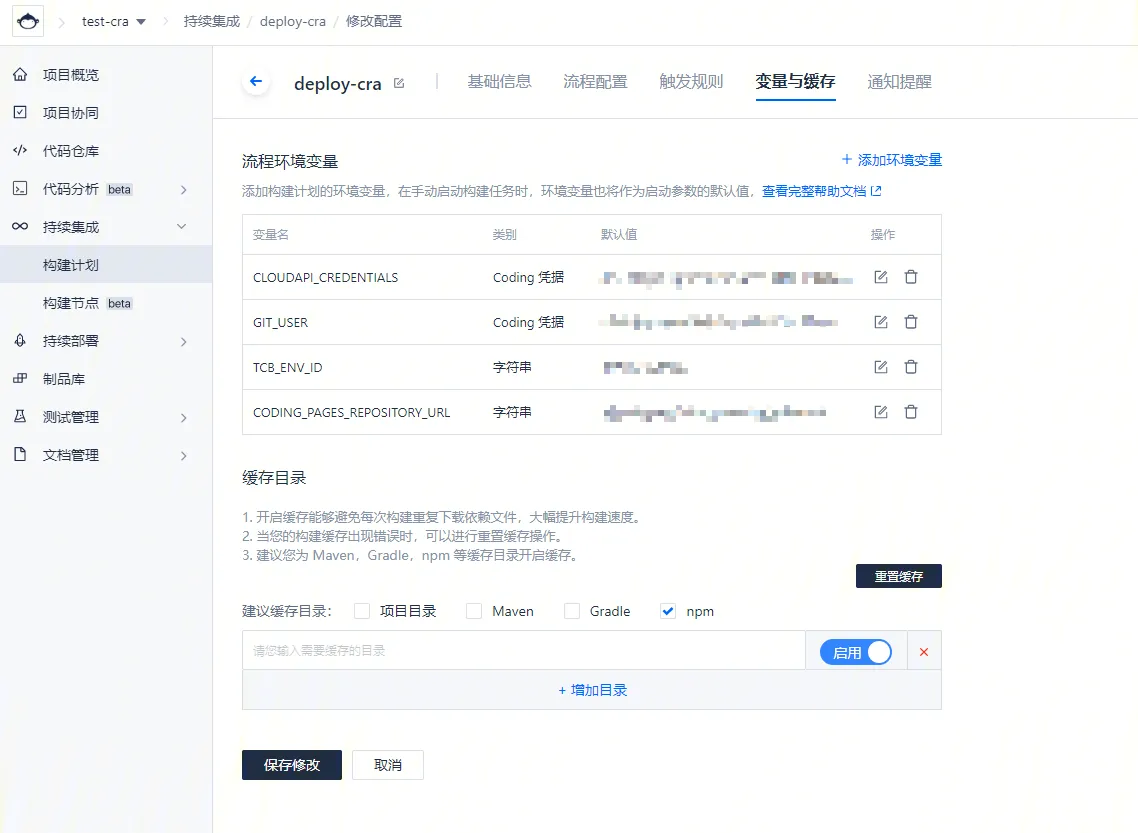1138x833 pixels.
Task: Enable the Maven cache checkbox
Action: point(474,611)
